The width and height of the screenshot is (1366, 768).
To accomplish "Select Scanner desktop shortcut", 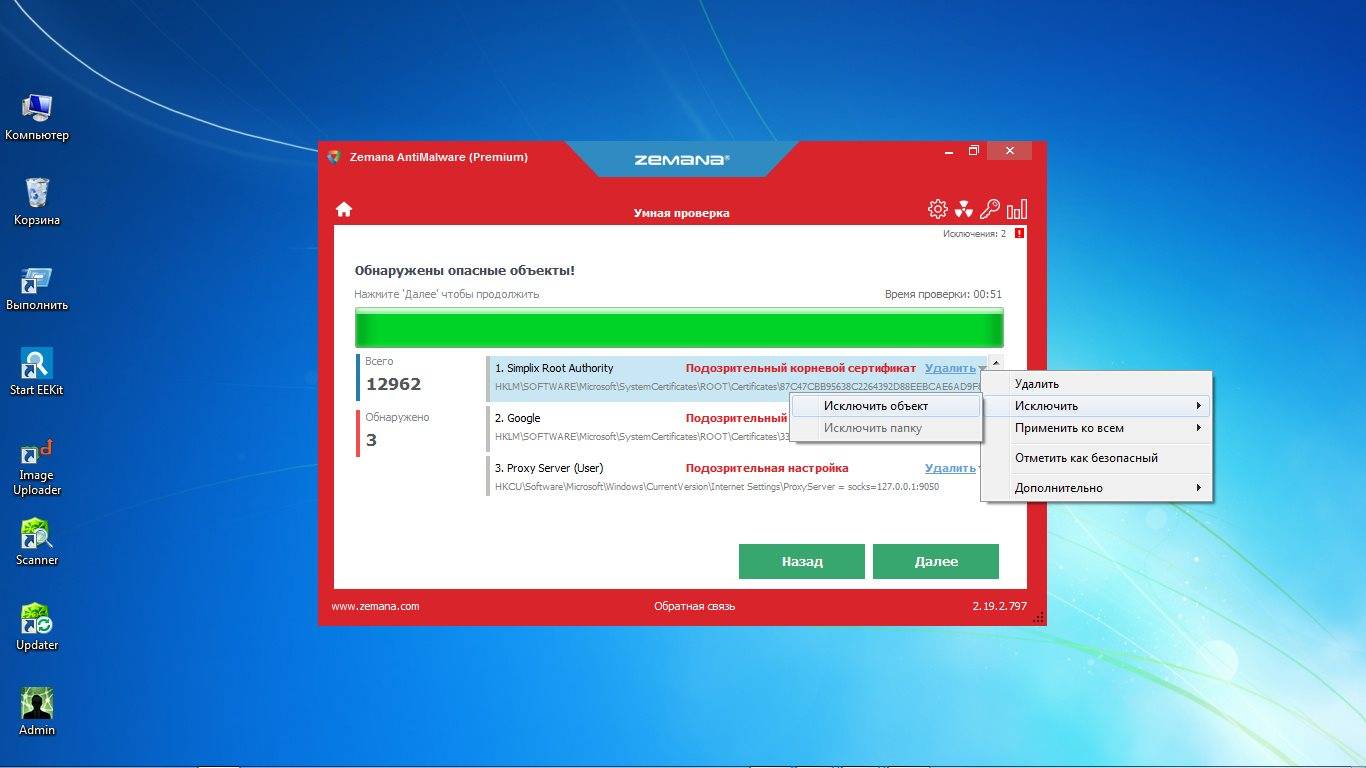I will click(x=37, y=542).
